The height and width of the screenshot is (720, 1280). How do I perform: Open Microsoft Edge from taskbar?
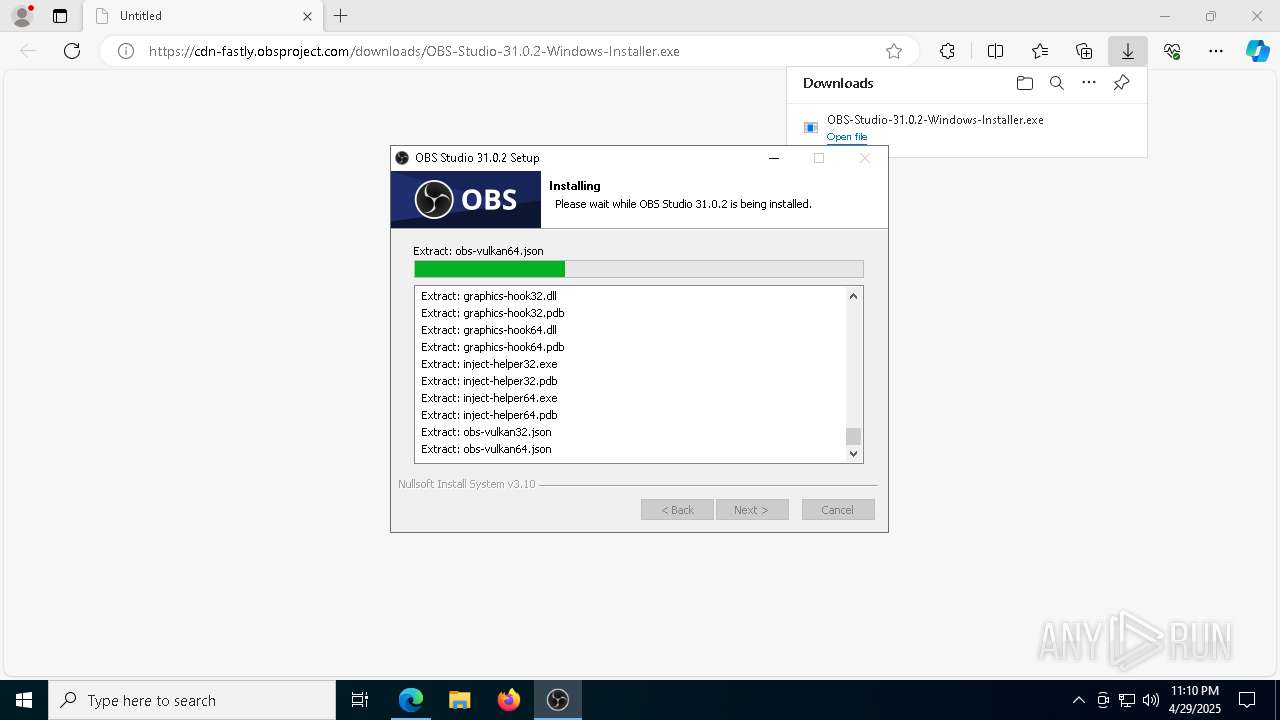tap(411, 700)
